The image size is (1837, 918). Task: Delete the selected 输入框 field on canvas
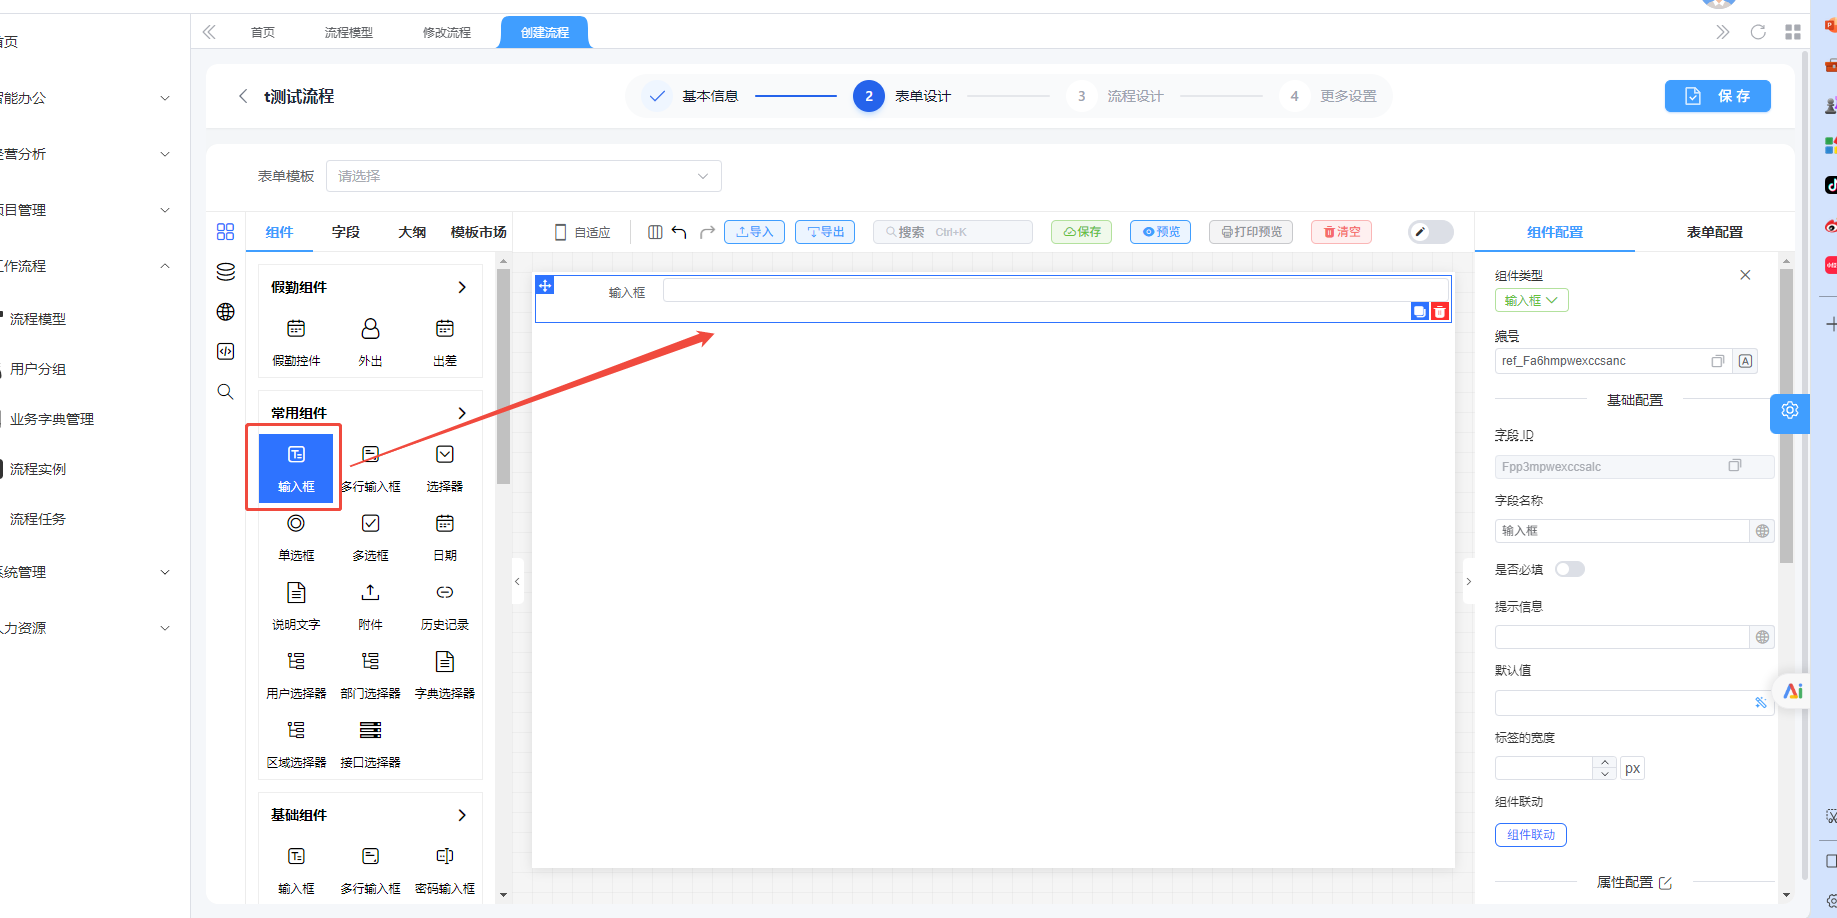pos(1440,312)
